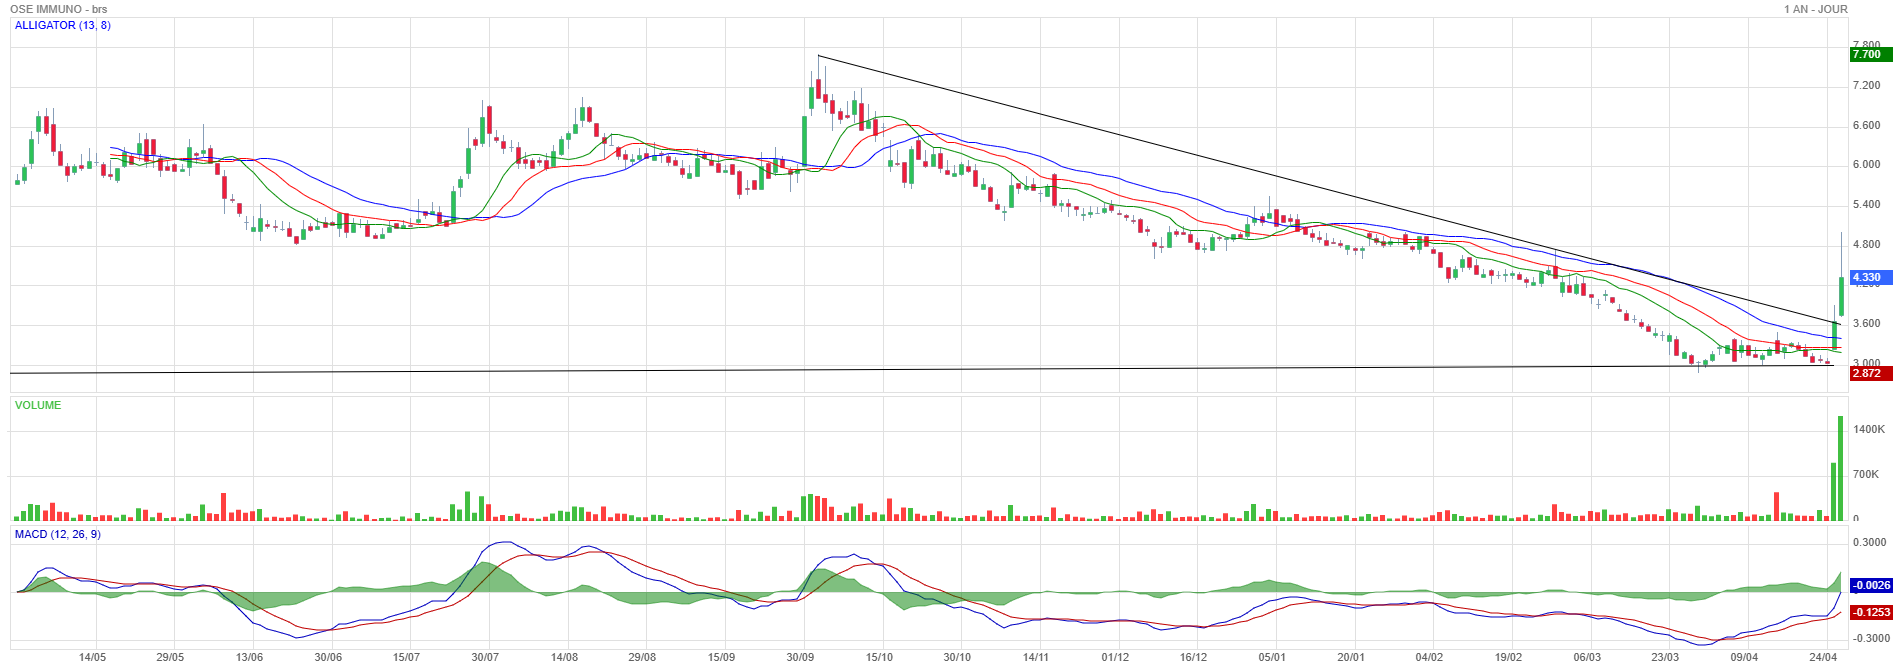The width and height of the screenshot is (1893, 667).
Task: Click the 6.000 price axis label
Action: click(1866, 165)
